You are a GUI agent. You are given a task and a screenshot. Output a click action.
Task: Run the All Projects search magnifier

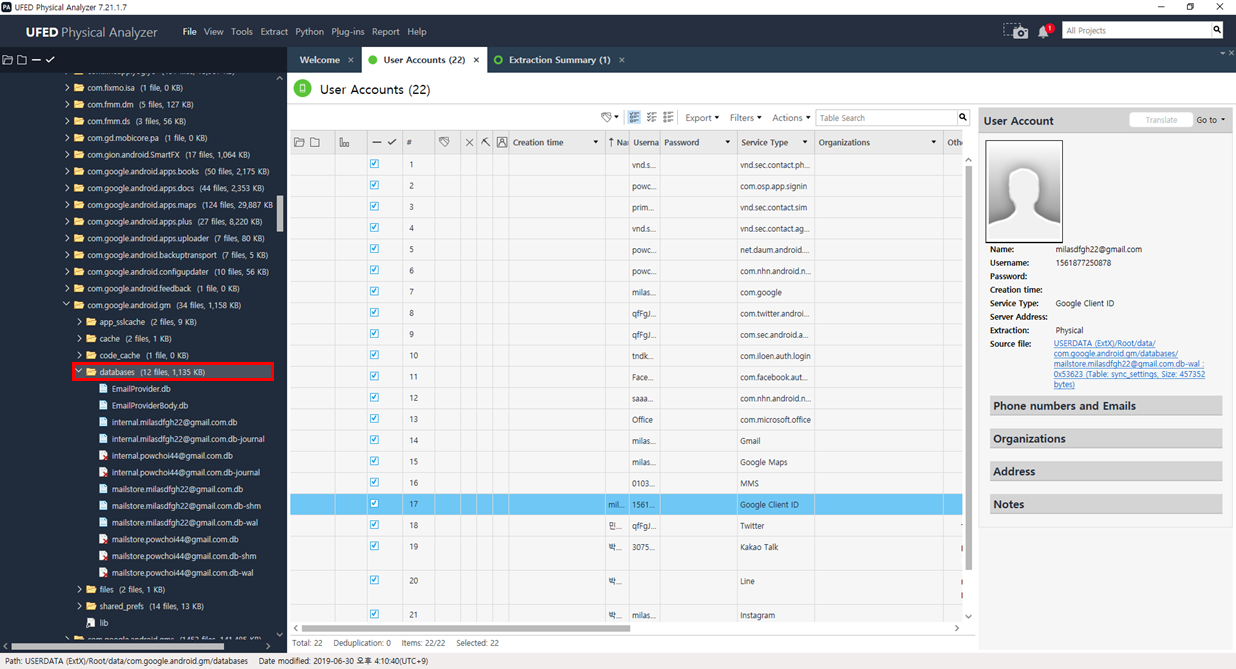[1217, 30]
